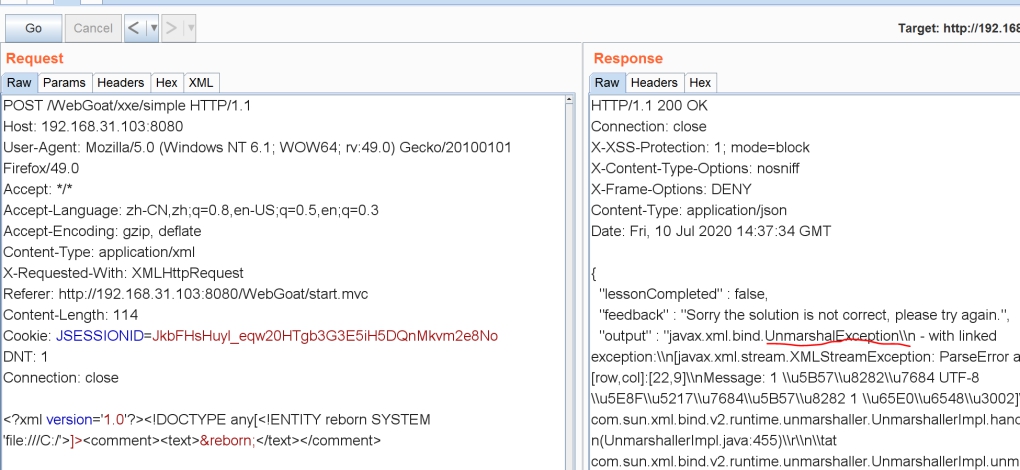
Task: Click the X-Requested-With: XMLHttpRequest header
Action: tap(124, 273)
